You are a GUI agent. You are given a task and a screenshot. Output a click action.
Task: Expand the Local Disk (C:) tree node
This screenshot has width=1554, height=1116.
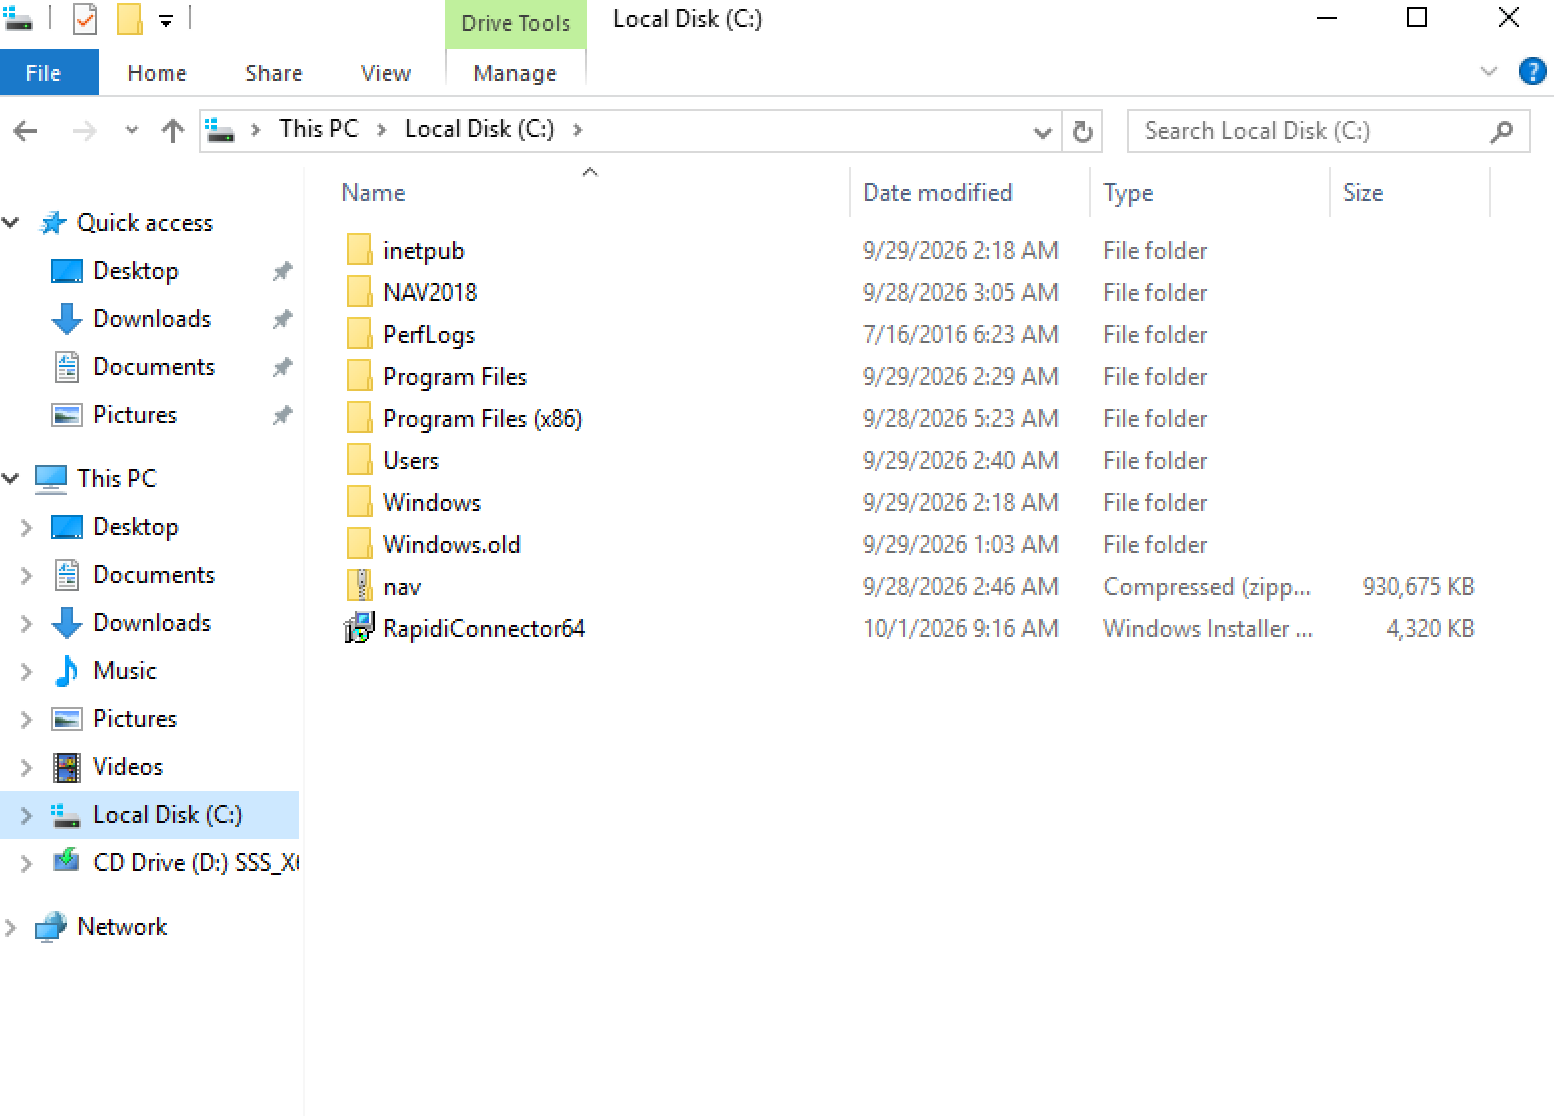pos(27,816)
